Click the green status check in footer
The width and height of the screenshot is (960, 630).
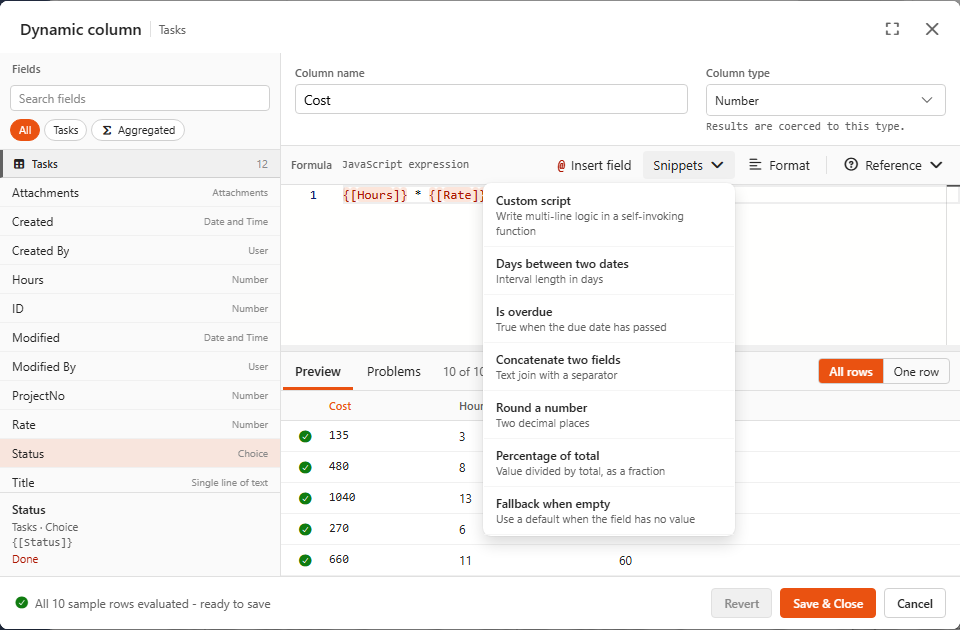coord(21,602)
